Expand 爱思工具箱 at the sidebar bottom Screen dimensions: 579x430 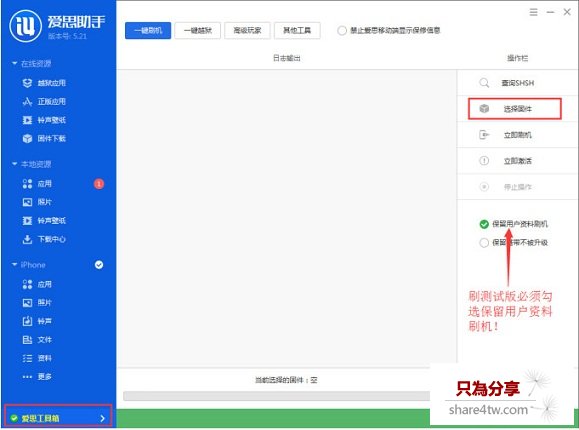point(58,417)
